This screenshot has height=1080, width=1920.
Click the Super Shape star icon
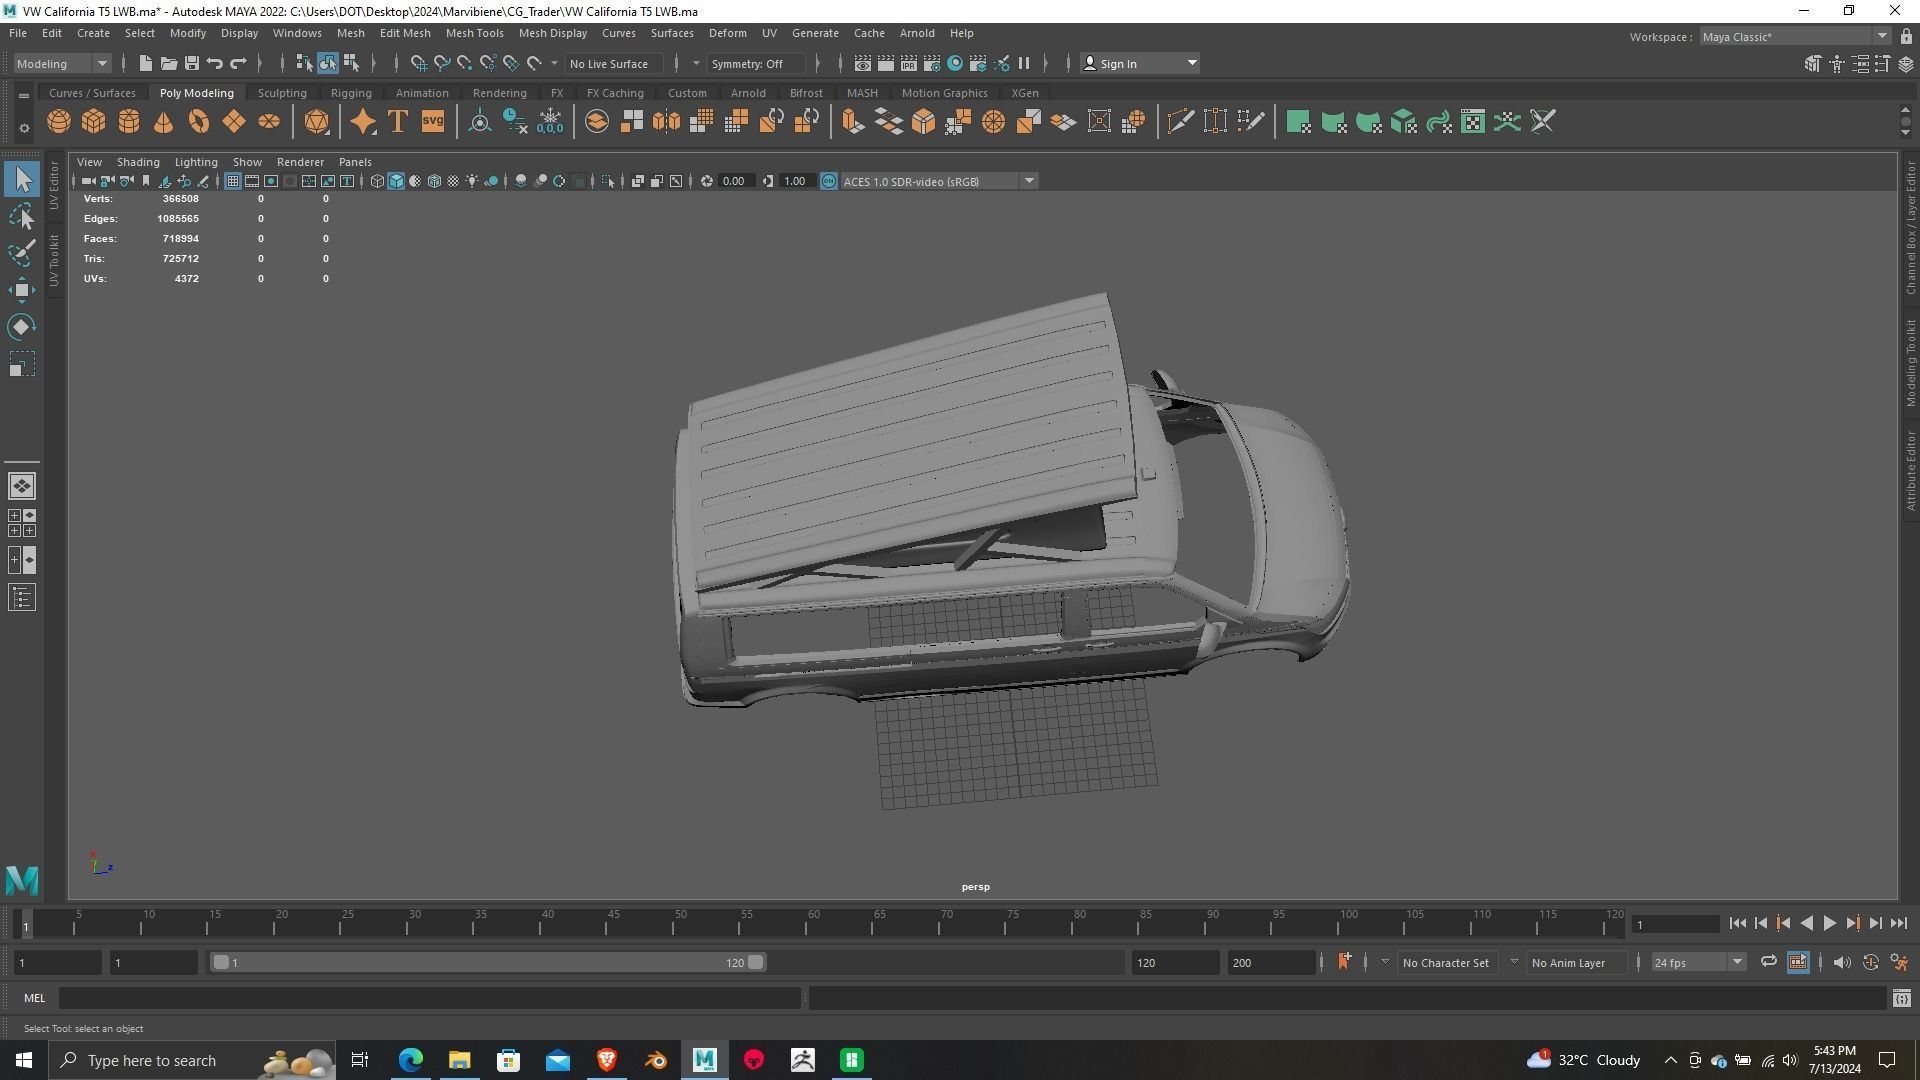click(363, 122)
